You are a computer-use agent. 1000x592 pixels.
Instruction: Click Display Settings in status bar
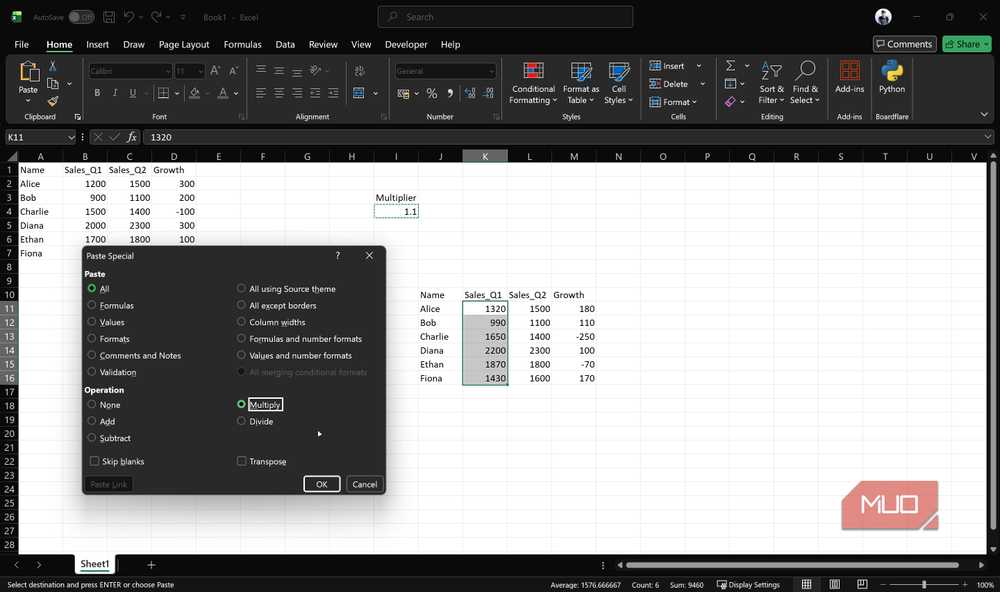point(748,584)
